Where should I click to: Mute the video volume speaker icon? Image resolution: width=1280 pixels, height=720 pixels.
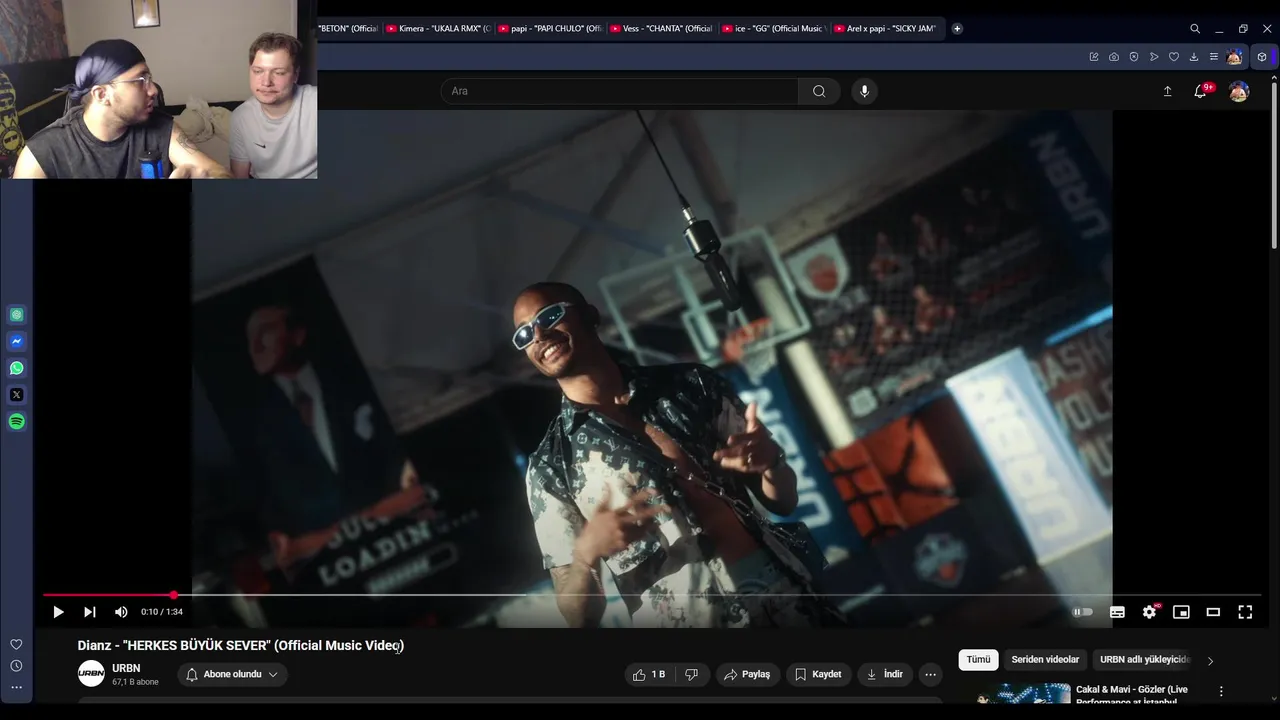click(121, 612)
